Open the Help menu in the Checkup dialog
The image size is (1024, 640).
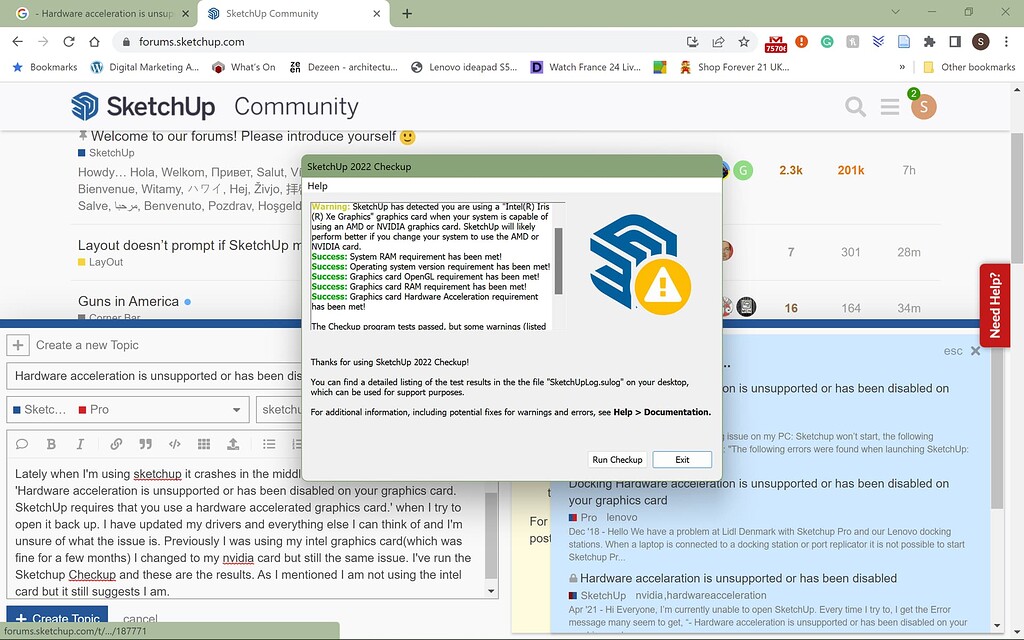click(x=317, y=186)
